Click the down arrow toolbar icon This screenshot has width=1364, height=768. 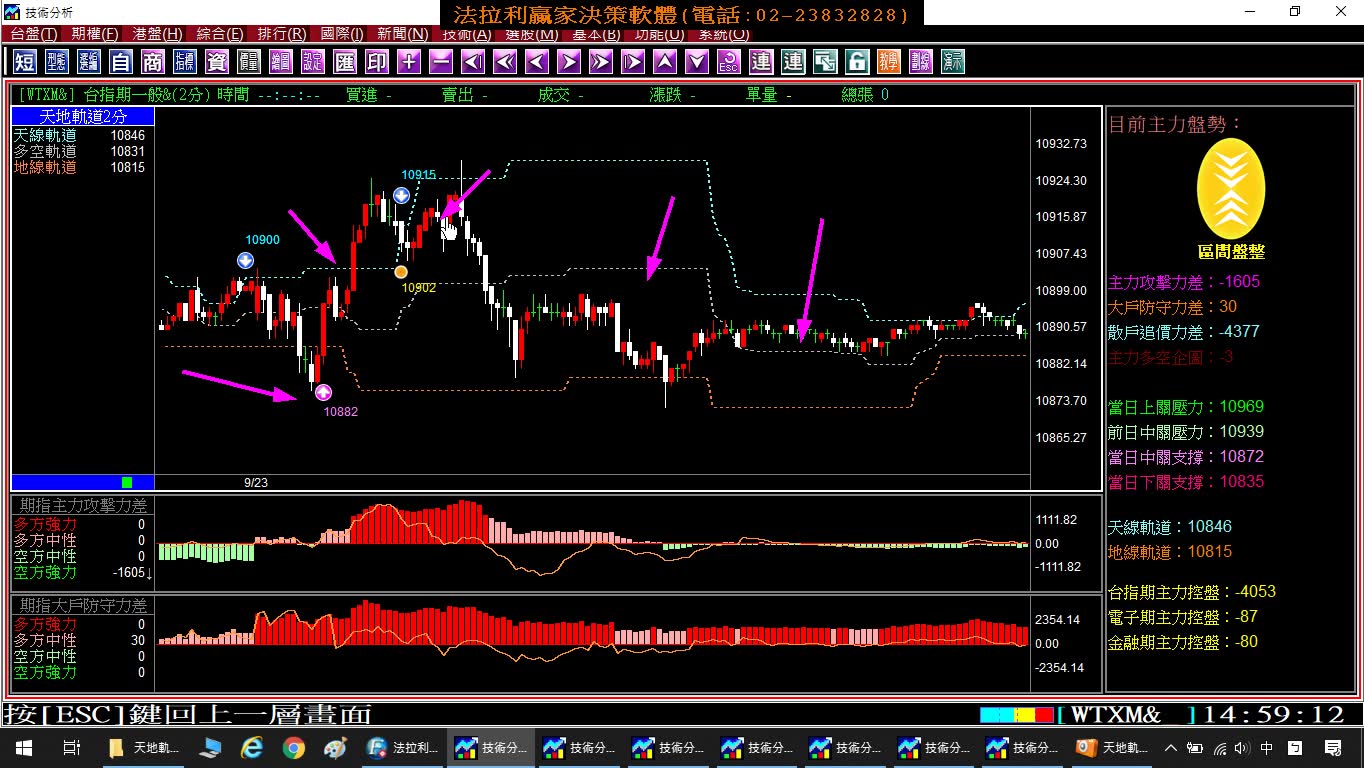(697, 61)
